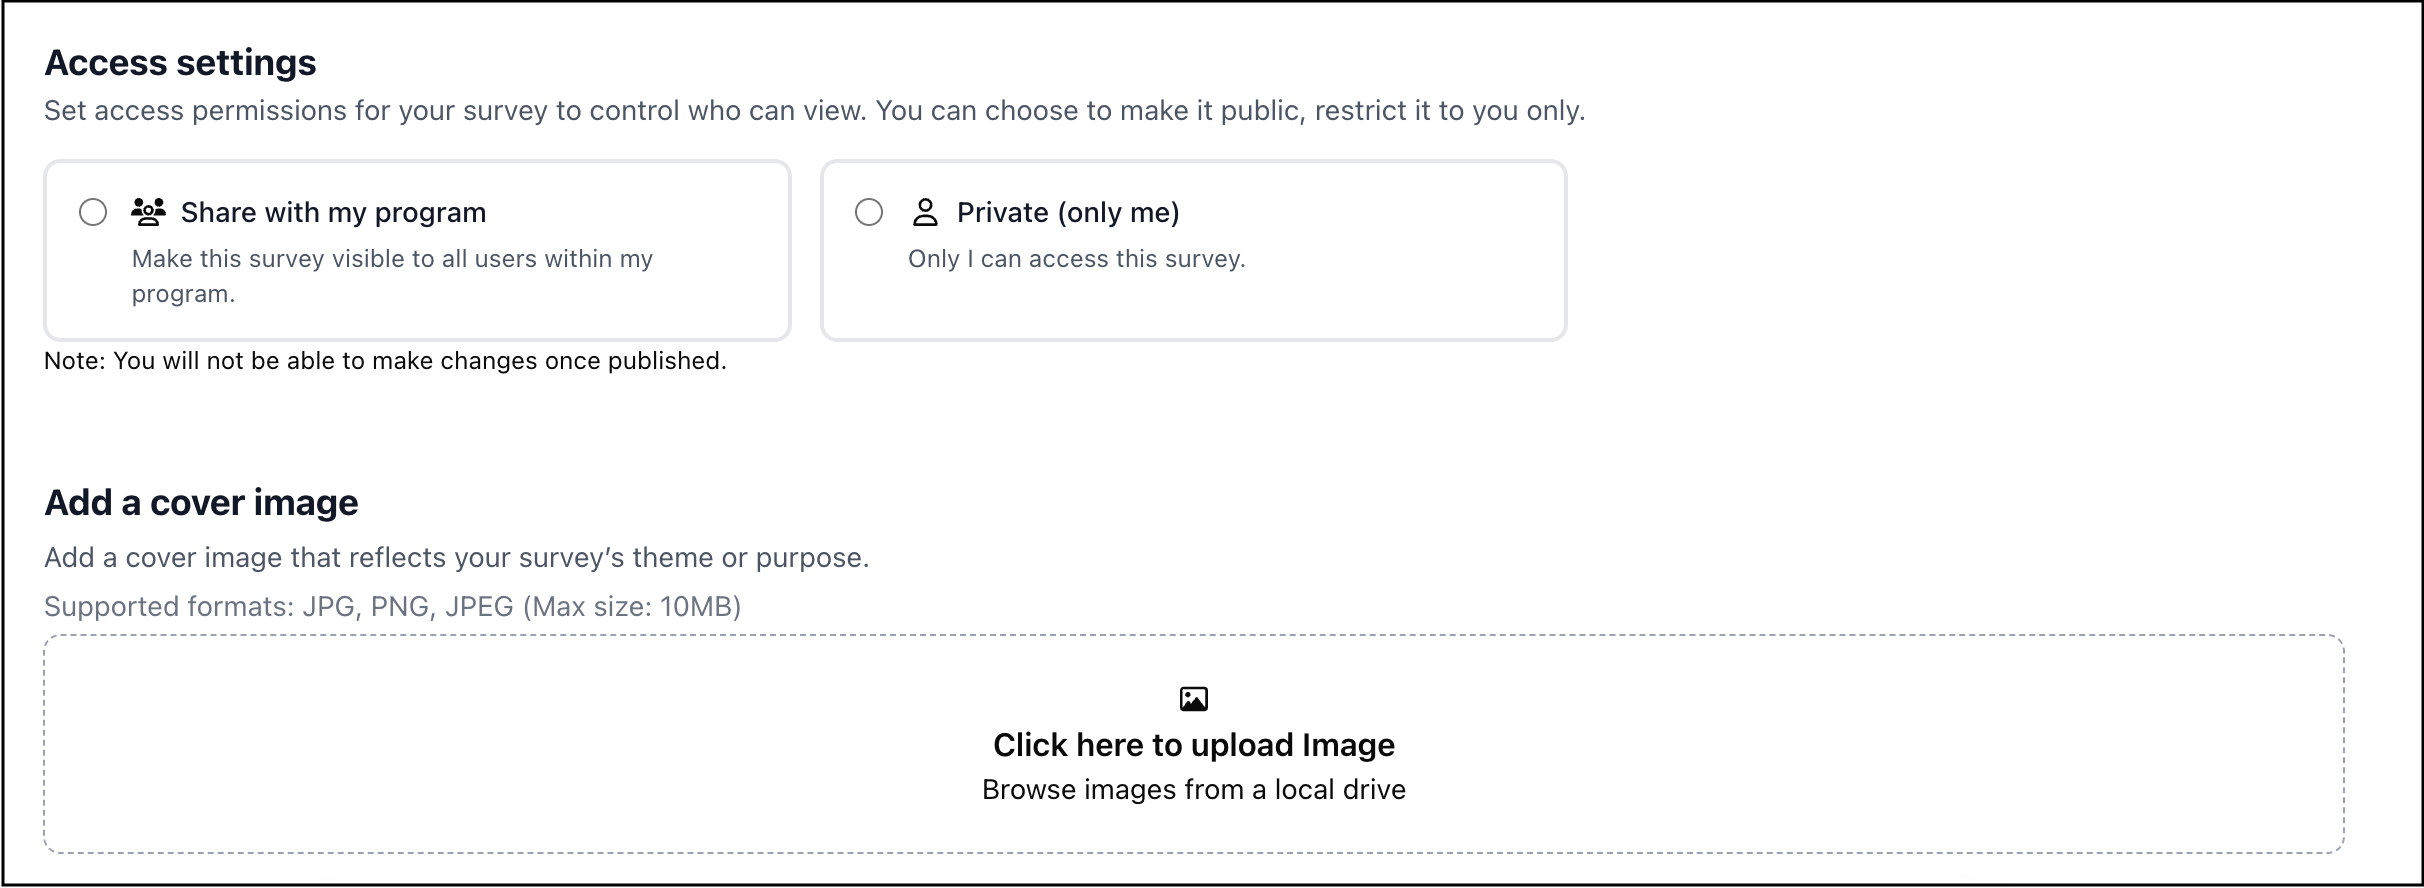This screenshot has width=2424, height=888.
Task: Click 'Browse images from a local drive'
Action: tap(1193, 790)
